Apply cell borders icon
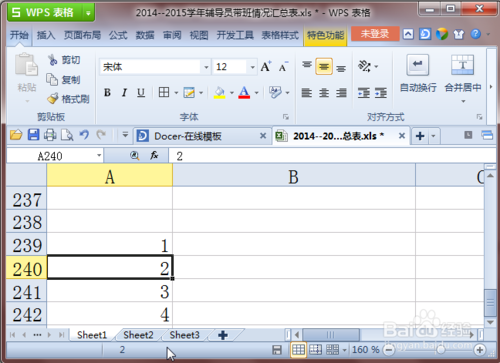Image resolution: width=500 pixels, height=363 pixels. [x=164, y=92]
